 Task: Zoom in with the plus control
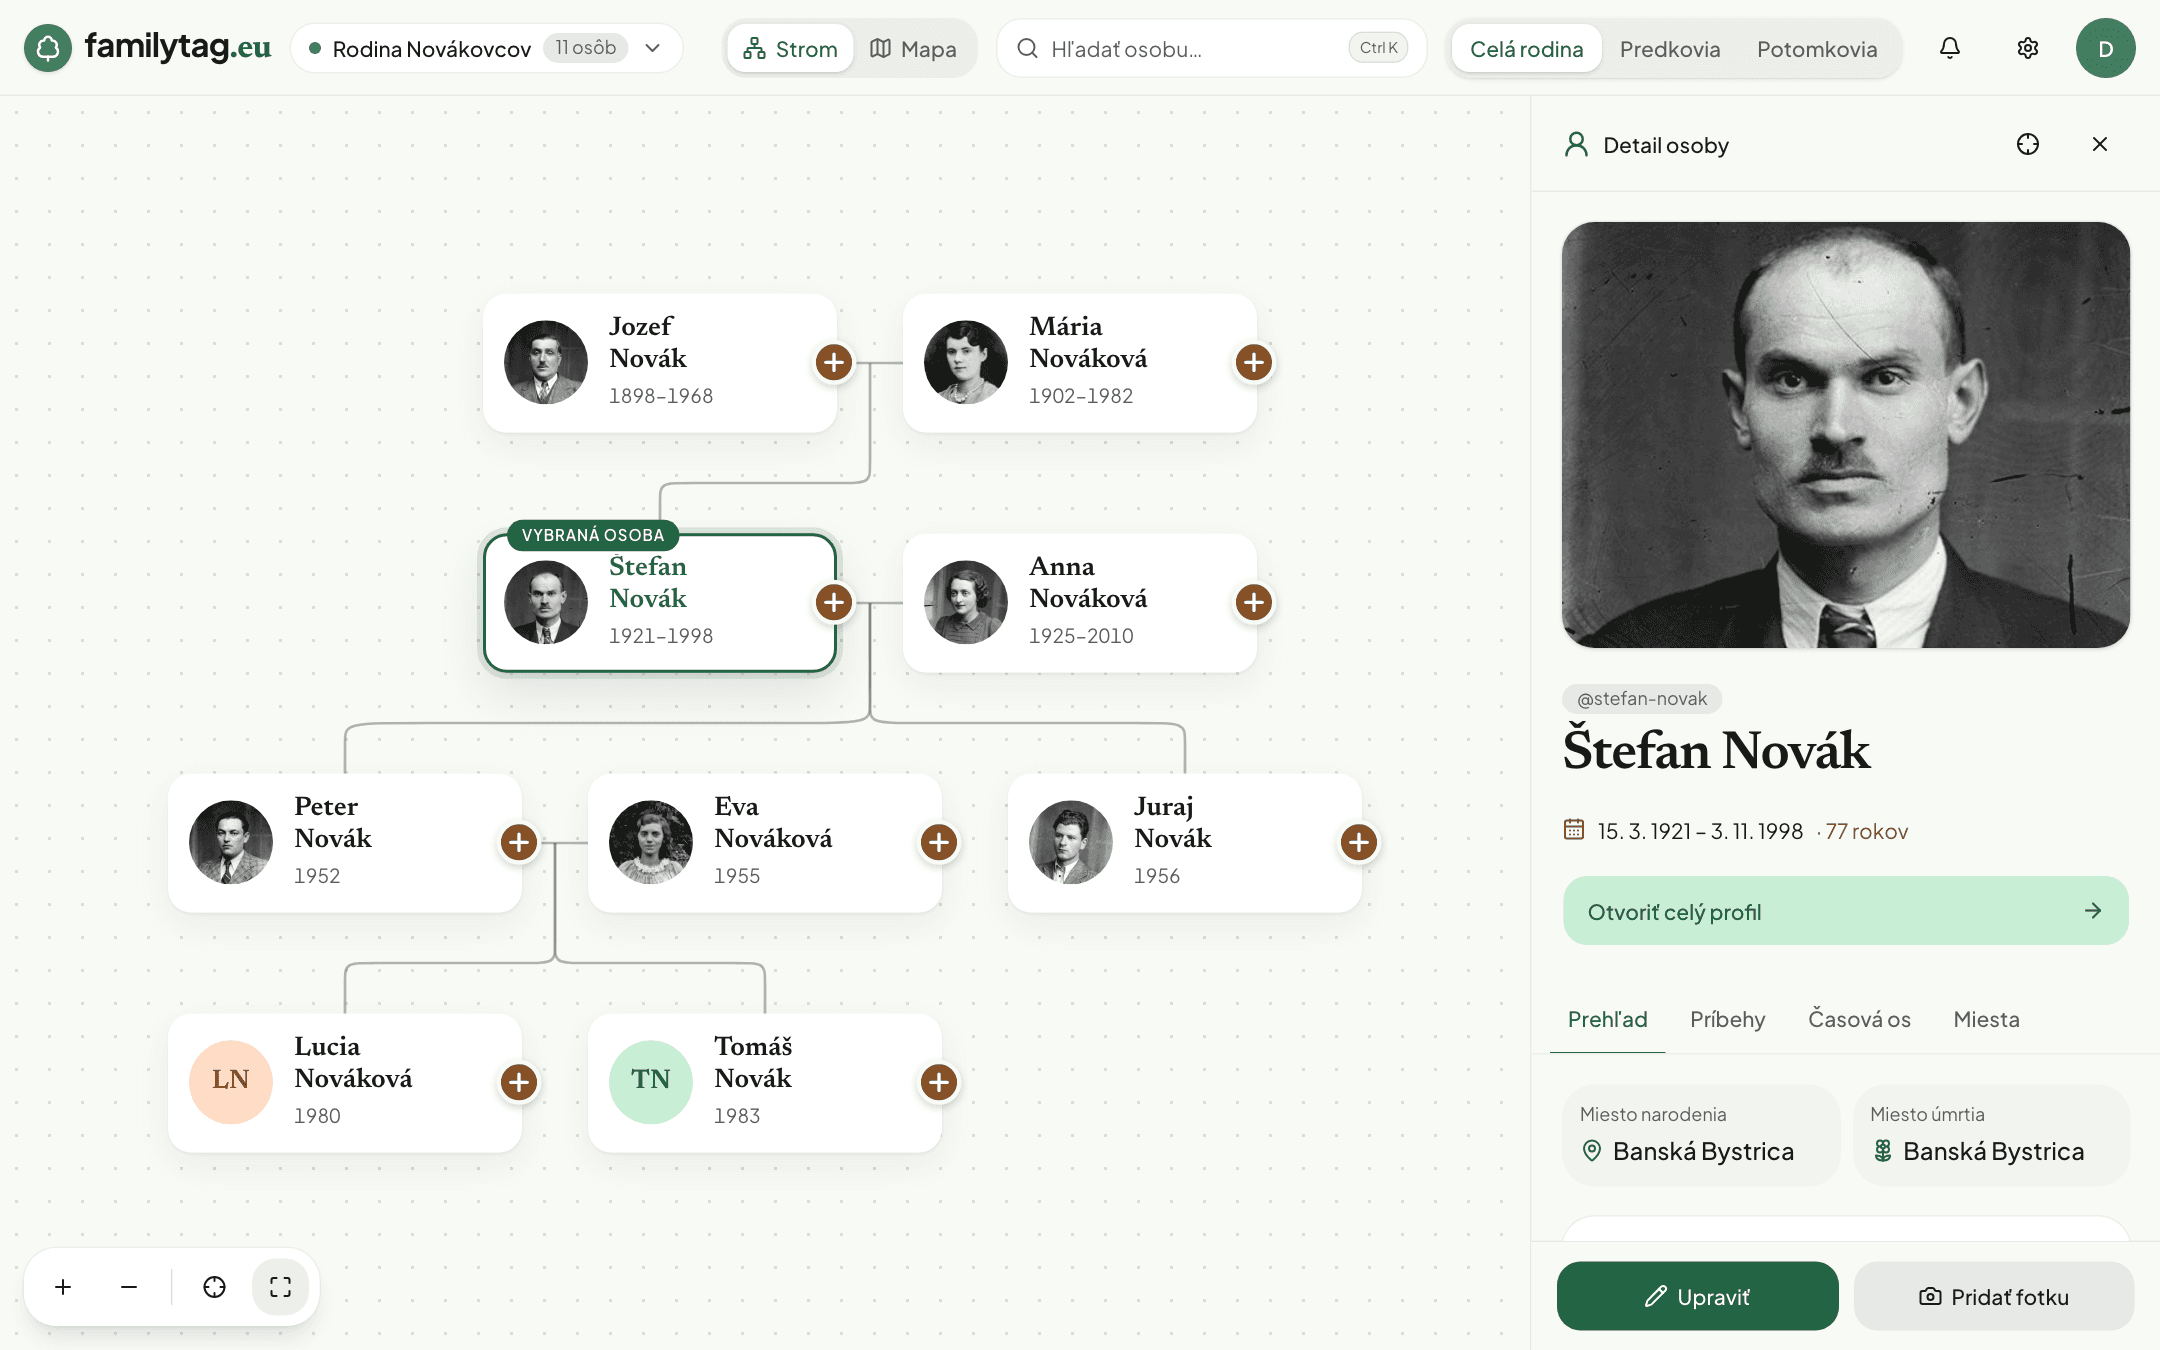63,1287
